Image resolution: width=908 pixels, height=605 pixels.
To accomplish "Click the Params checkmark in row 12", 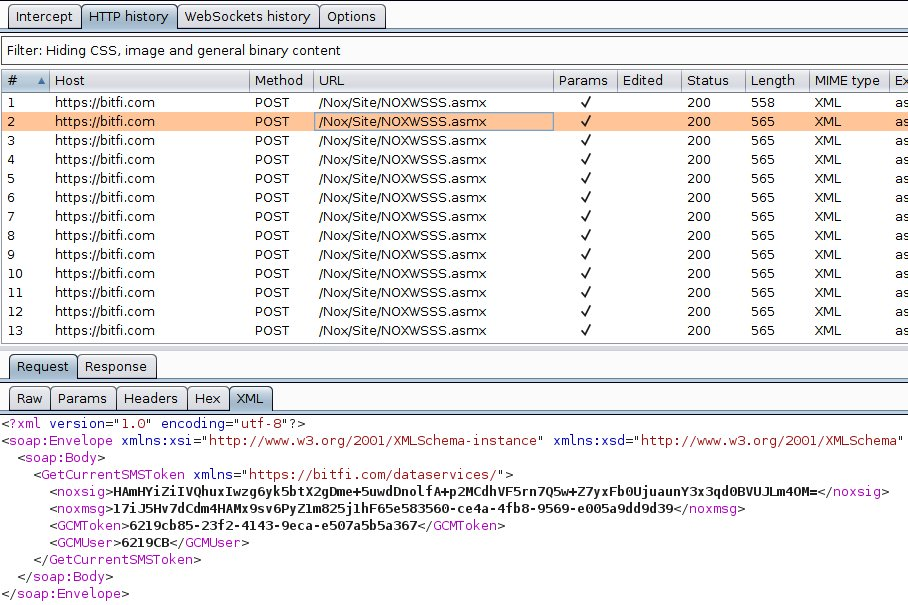I will pyautogui.click(x=586, y=311).
